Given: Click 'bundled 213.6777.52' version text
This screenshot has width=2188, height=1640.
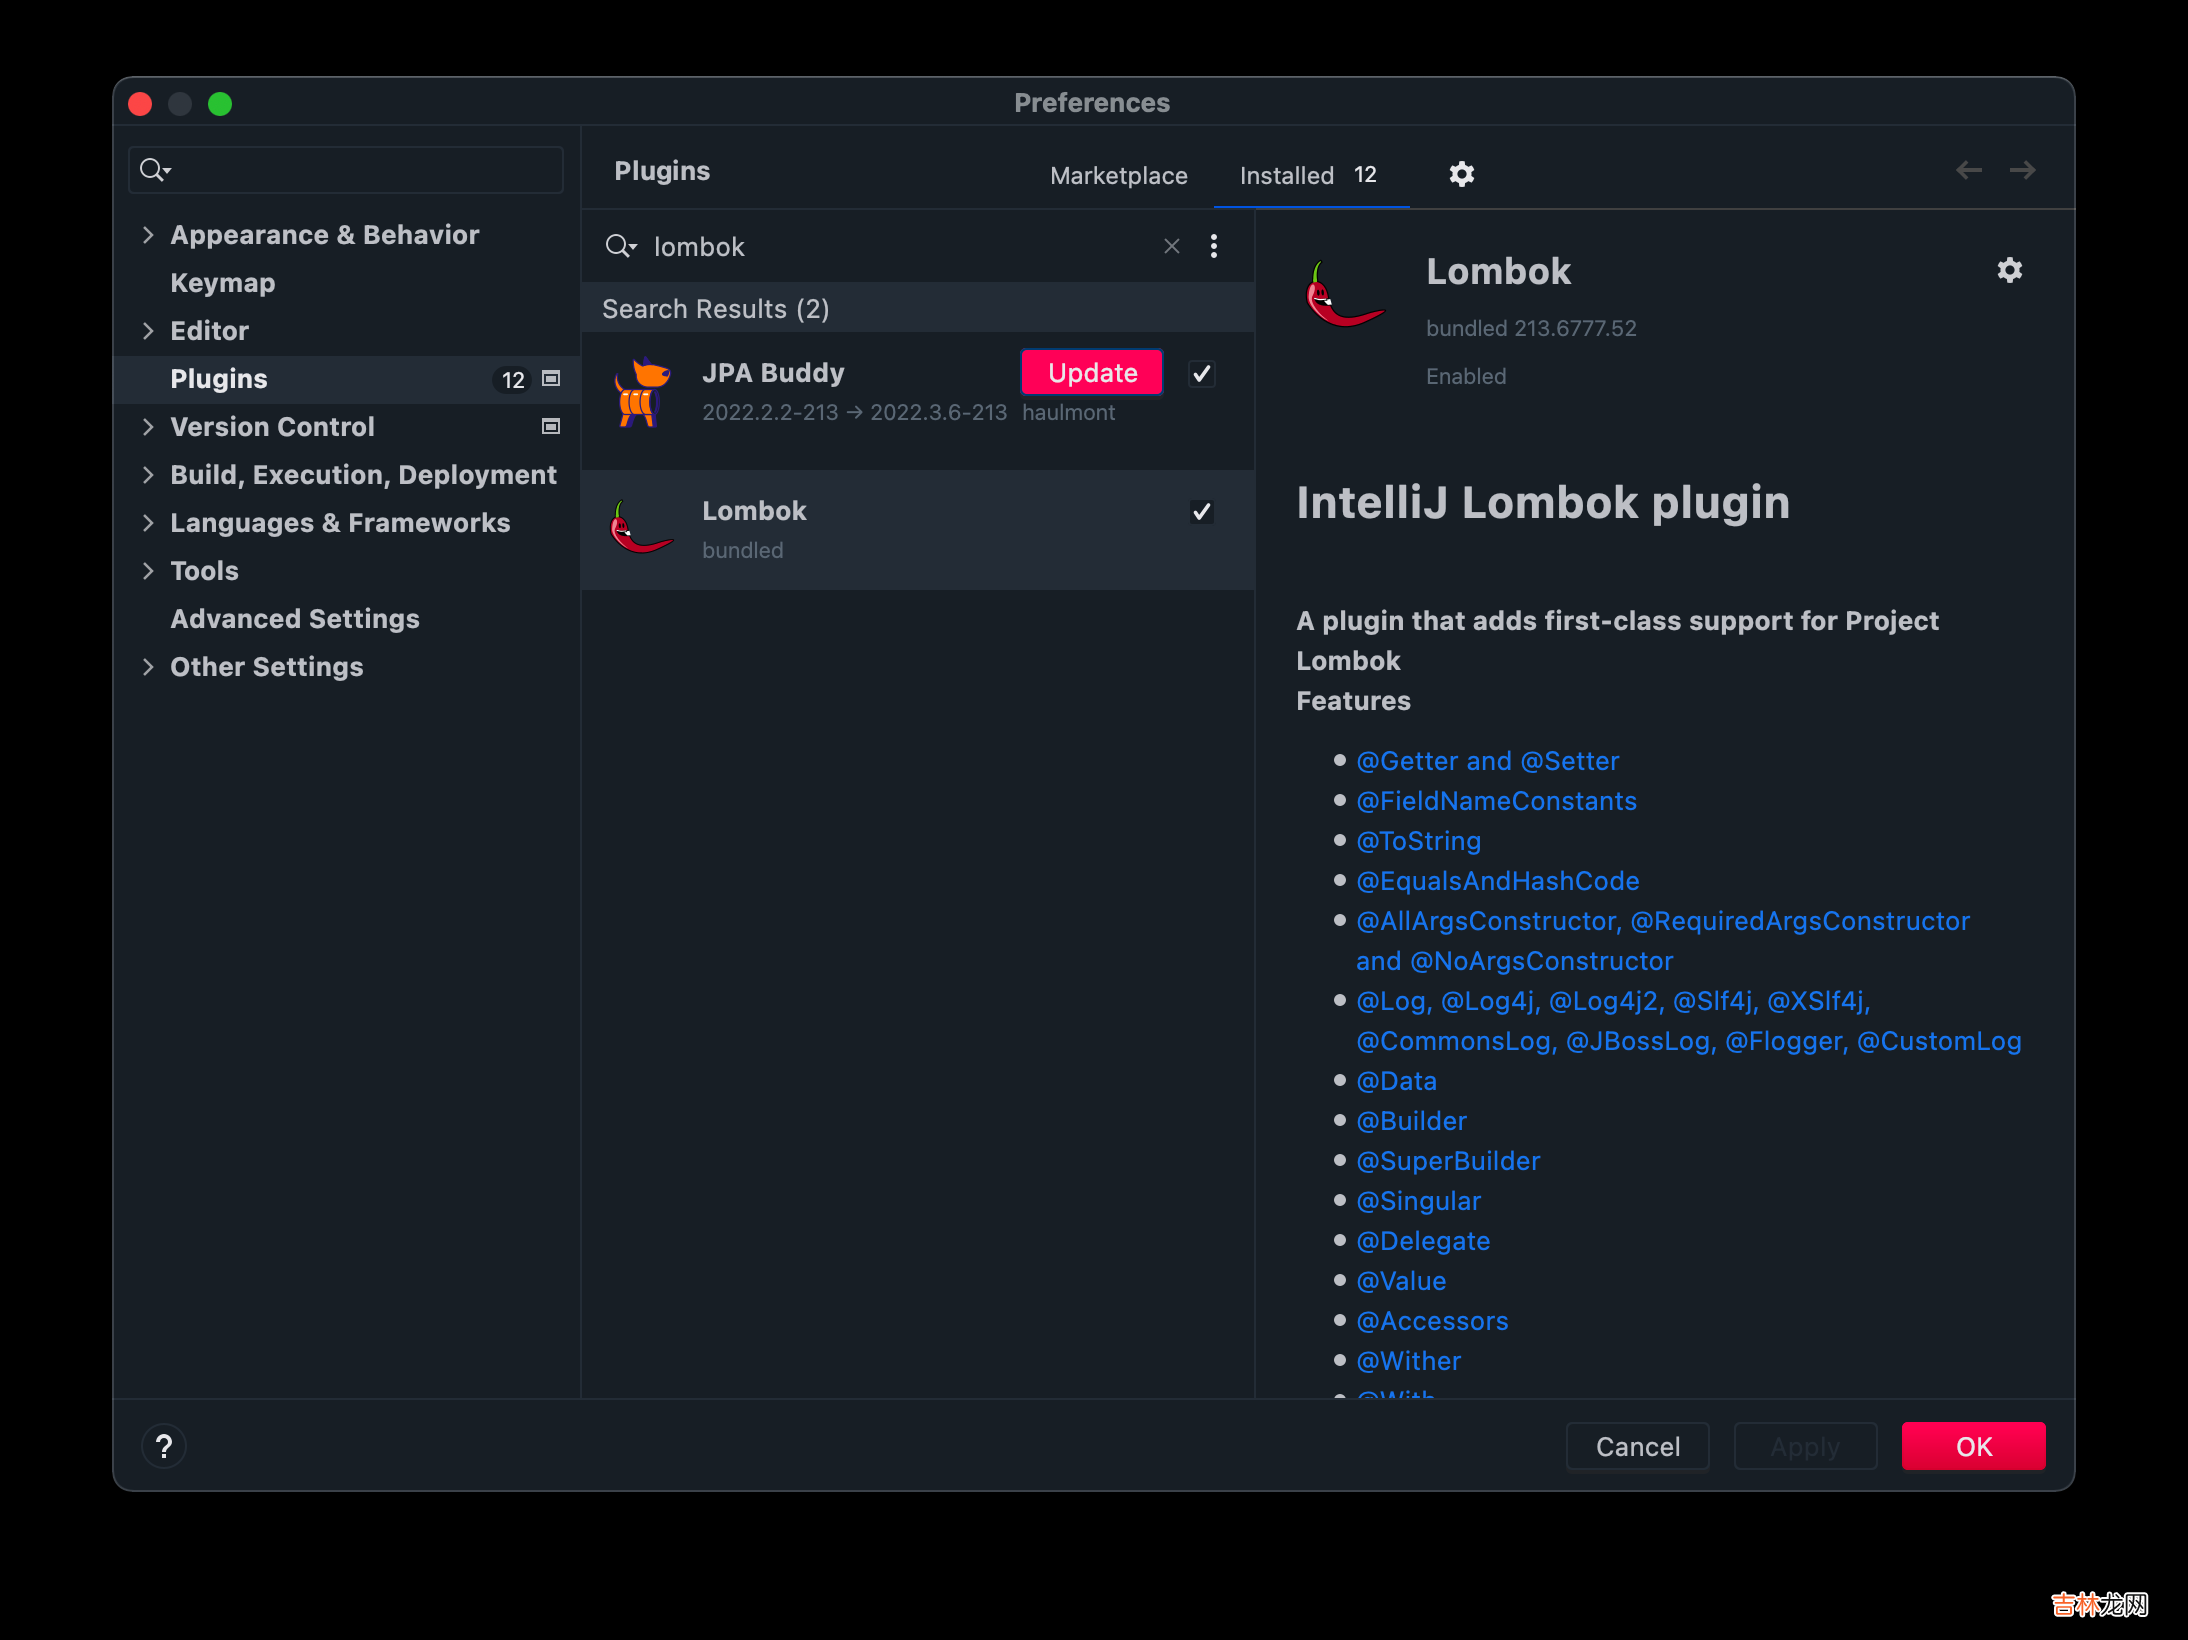Looking at the screenshot, I should pos(1531,328).
